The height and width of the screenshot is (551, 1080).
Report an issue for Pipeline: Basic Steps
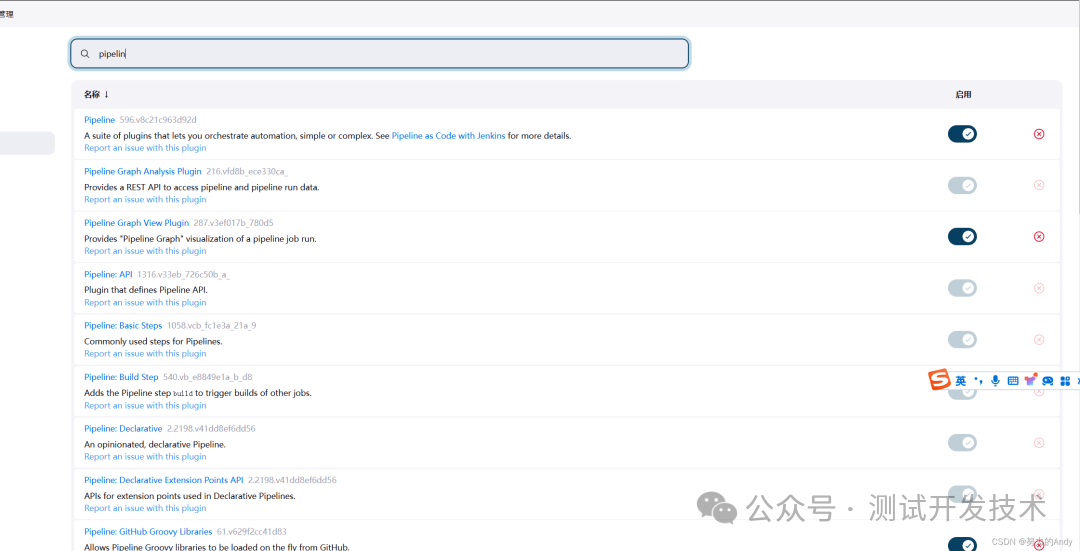145,353
